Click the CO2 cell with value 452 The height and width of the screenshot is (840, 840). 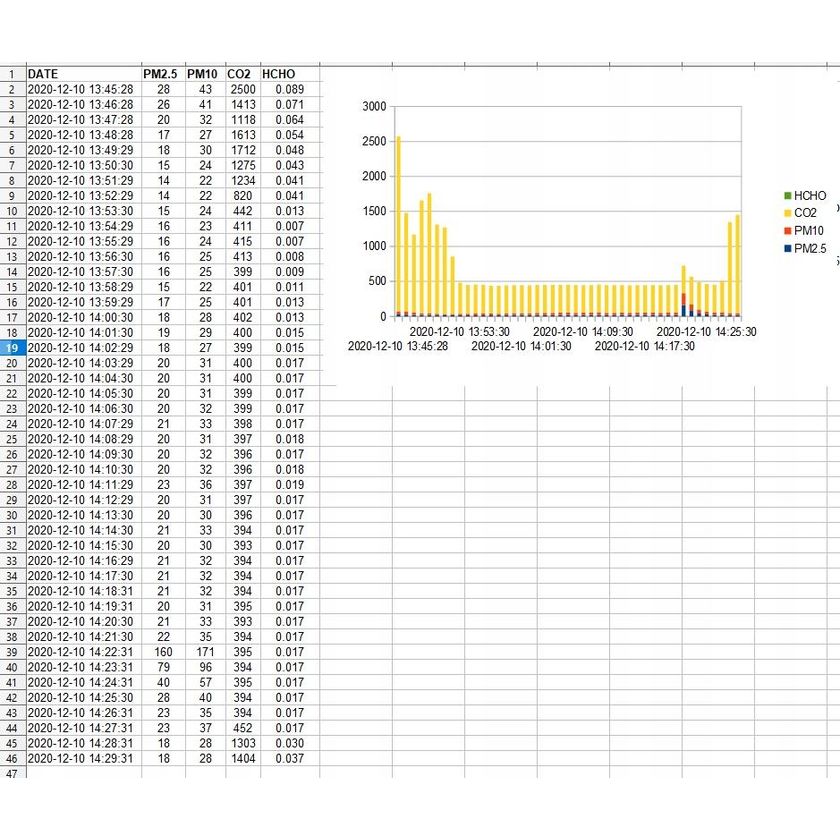(x=242, y=728)
